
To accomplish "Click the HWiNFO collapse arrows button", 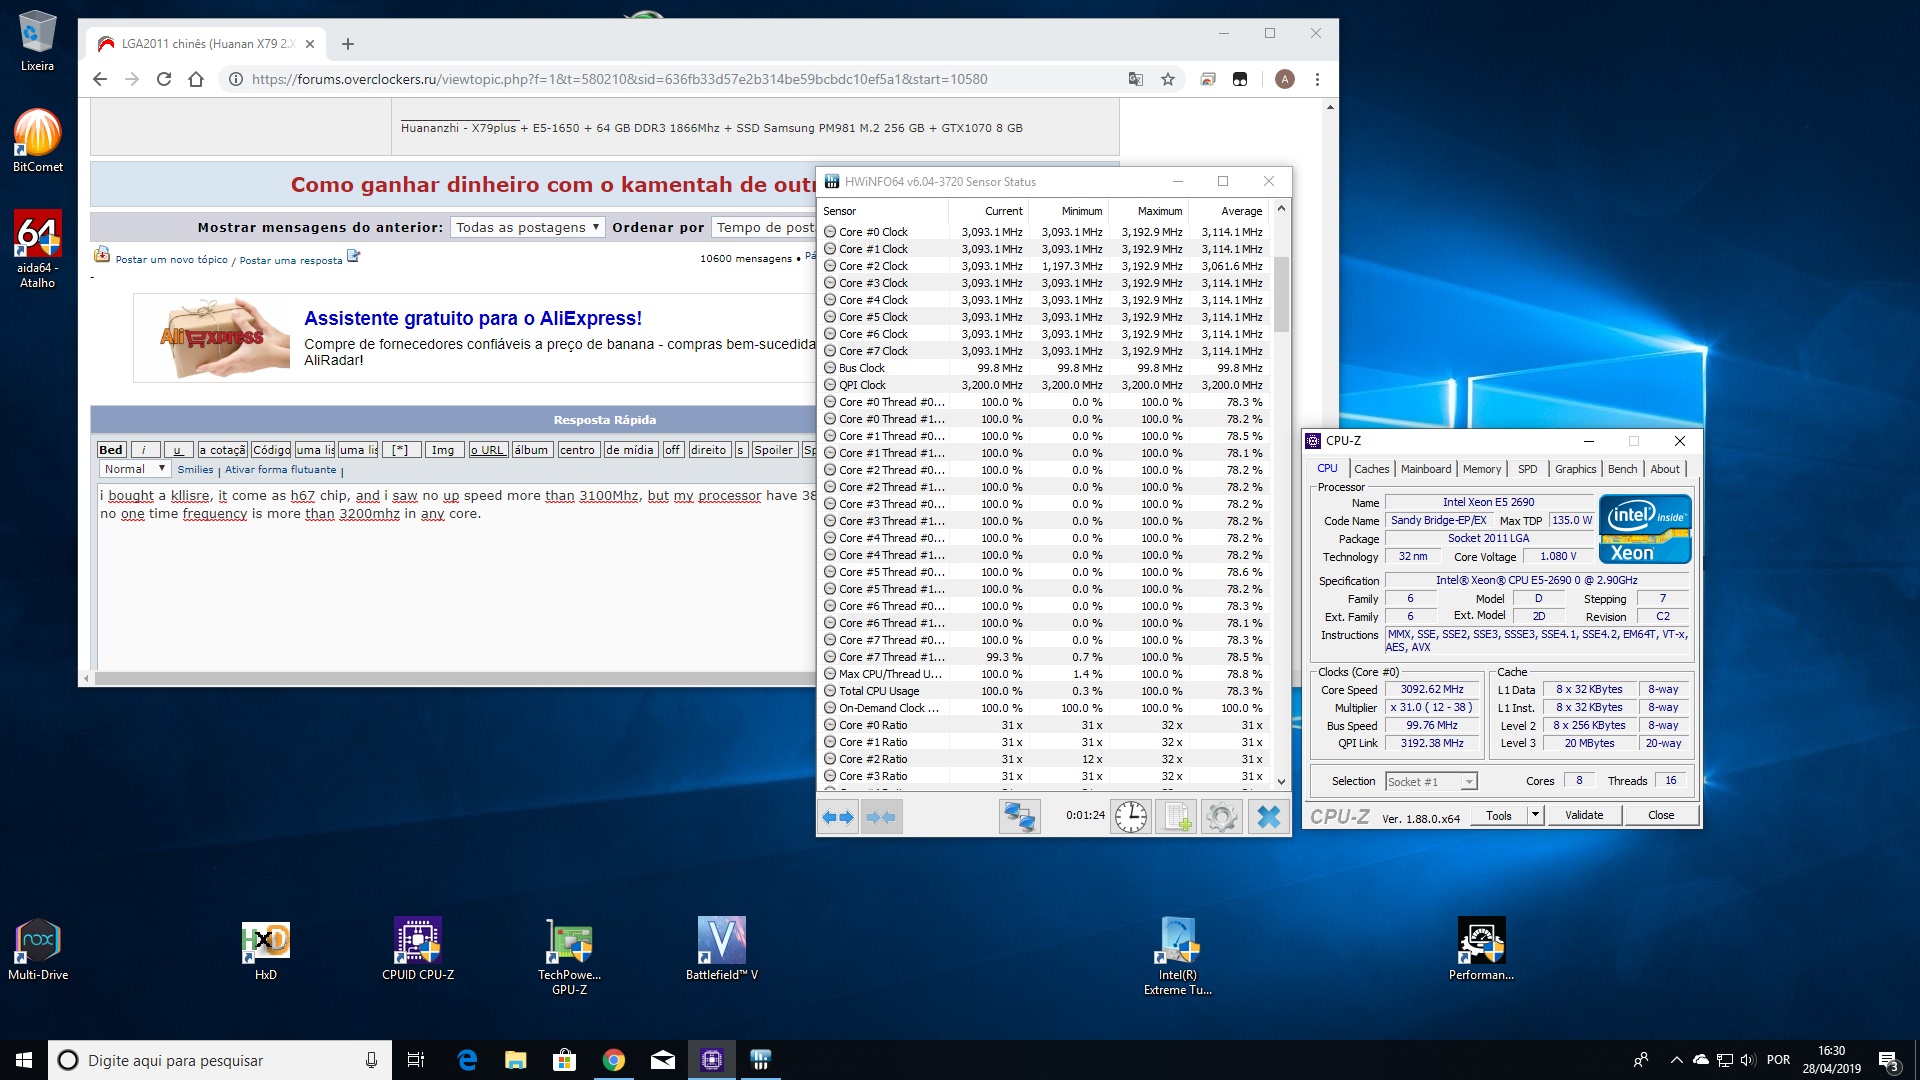I will point(881,817).
